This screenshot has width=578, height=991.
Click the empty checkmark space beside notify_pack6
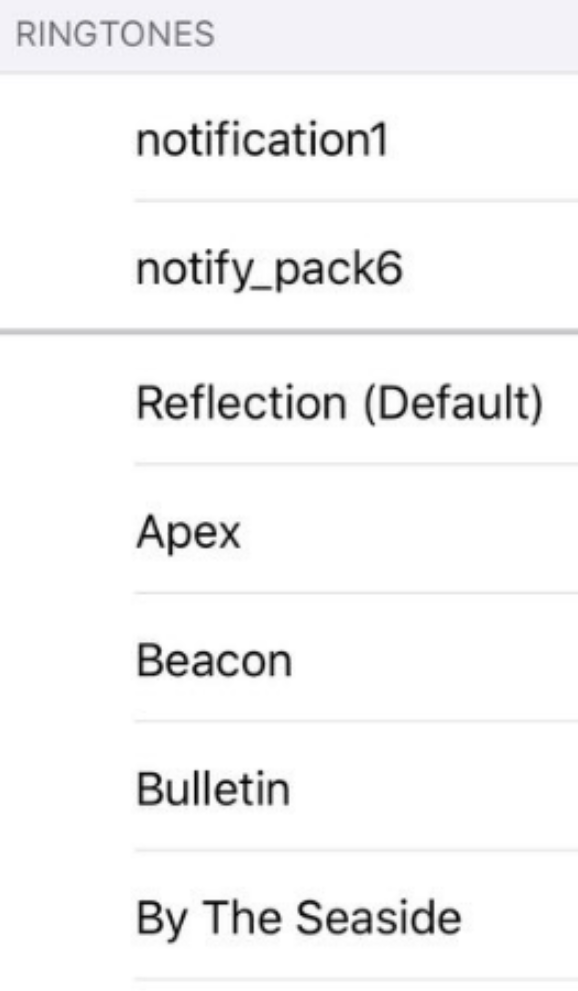click(x=67, y=267)
